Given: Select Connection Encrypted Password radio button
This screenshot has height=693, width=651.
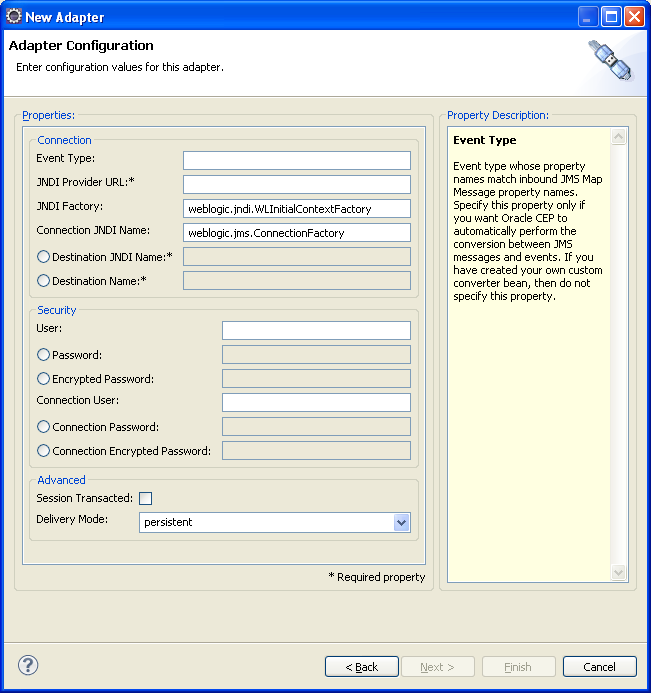Looking at the screenshot, I should tap(43, 450).
